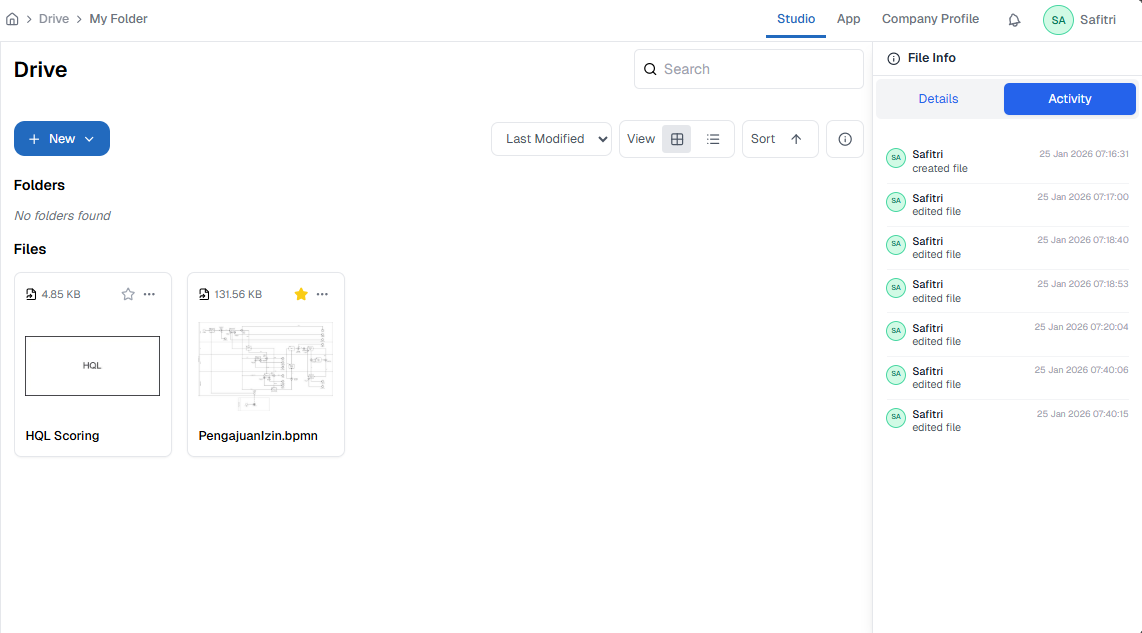Switch to list view layout

click(x=713, y=139)
